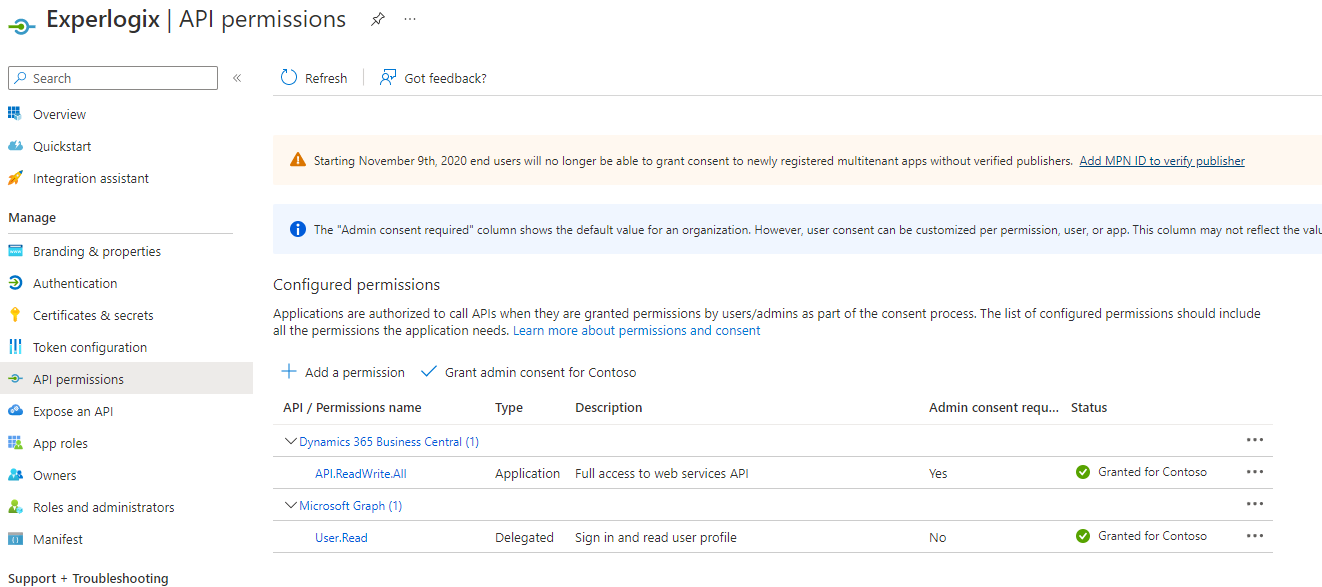Click the Manifest icon in the sidebar
Screen dimensions: 1322x587
point(15,539)
